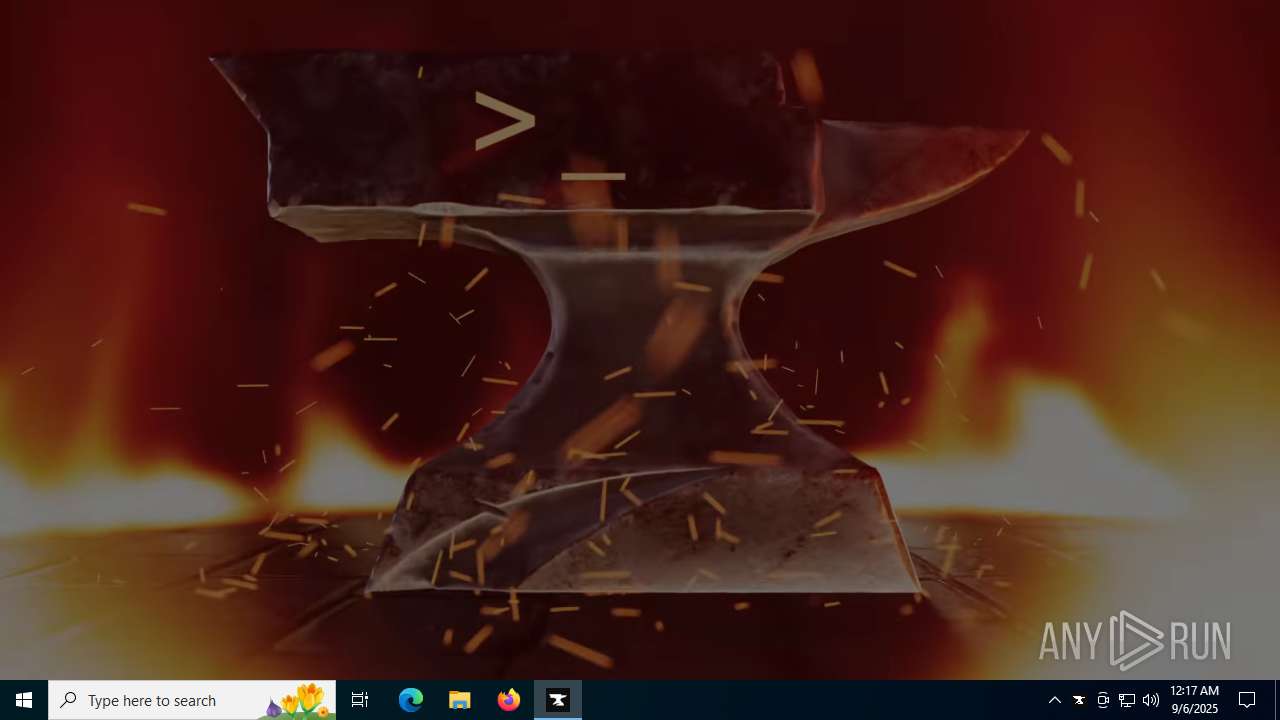Launch Firefox from the taskbar

[x=509, y=700]
